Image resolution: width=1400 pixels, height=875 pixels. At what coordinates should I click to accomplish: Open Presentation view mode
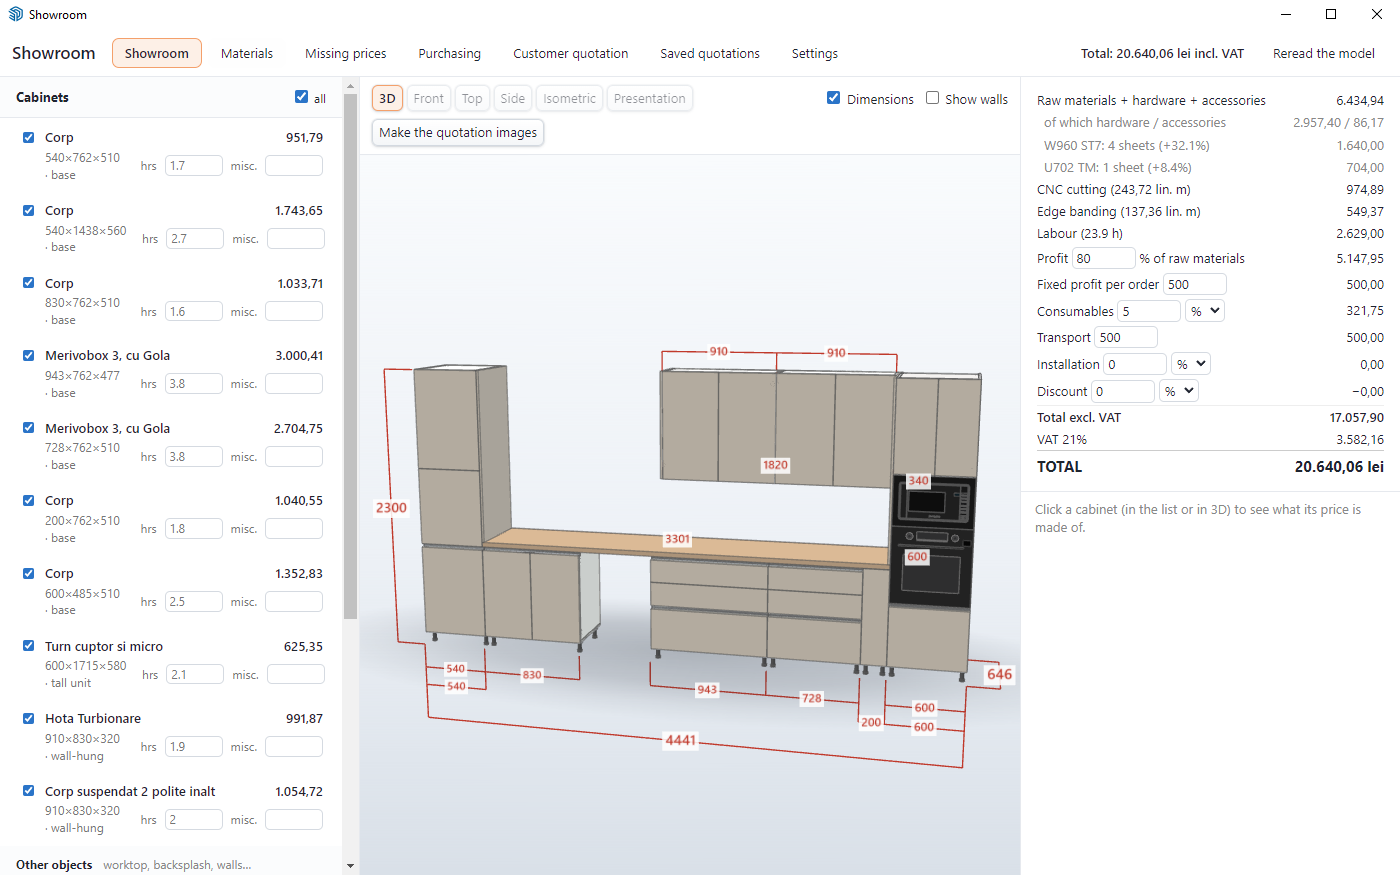pyautogui.click(x=649, y=98)
